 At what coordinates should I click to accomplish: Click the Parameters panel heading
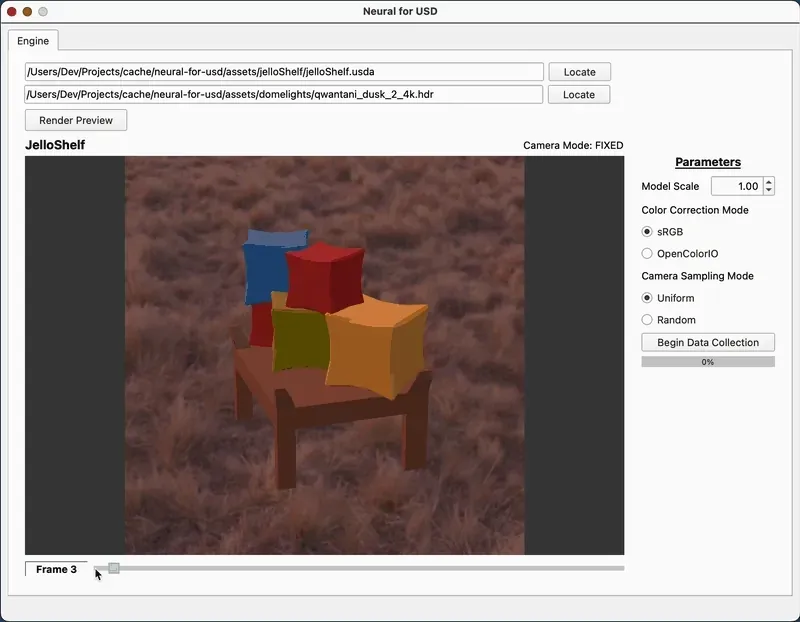coord(708,162)
